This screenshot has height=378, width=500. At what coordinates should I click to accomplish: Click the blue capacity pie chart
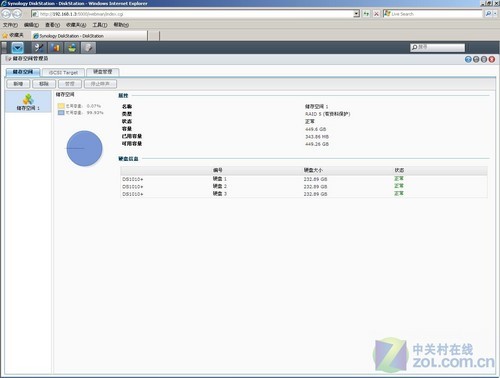(x=84, y=148)
